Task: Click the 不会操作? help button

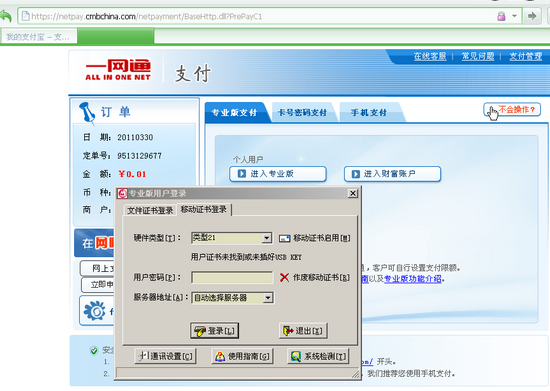Action: click(x=512, y=110)
